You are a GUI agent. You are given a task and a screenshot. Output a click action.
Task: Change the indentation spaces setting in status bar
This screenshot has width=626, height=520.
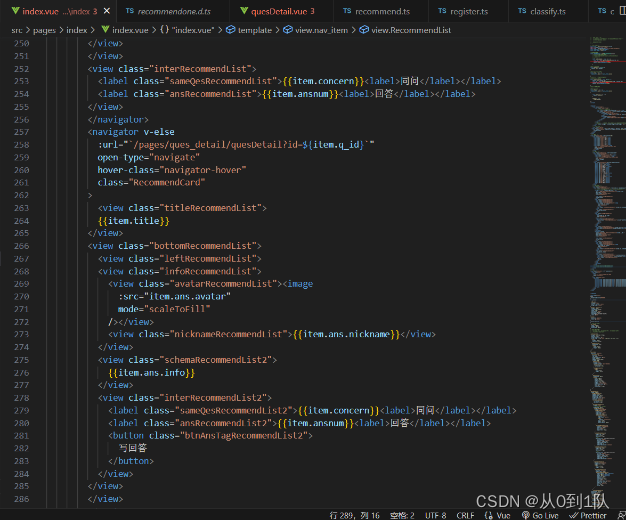(402, 515)
